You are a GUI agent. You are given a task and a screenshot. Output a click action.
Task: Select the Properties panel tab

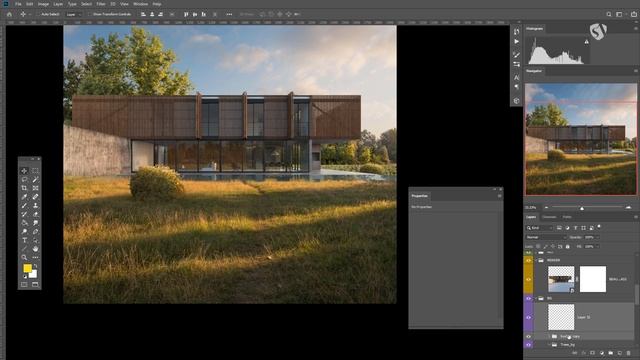coord(420,196)
